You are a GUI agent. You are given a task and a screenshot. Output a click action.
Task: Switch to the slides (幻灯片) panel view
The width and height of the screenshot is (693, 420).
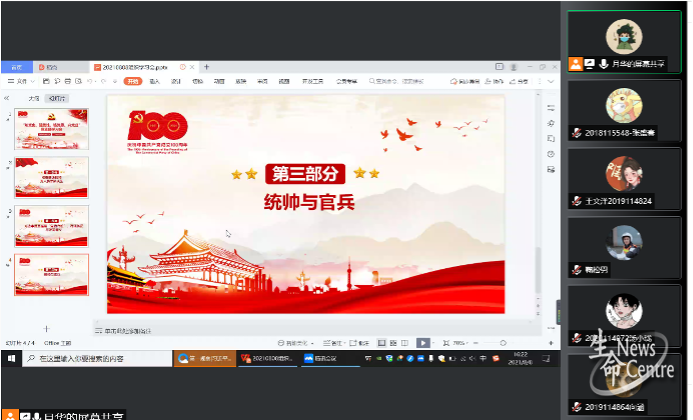(x=58, y=98)
